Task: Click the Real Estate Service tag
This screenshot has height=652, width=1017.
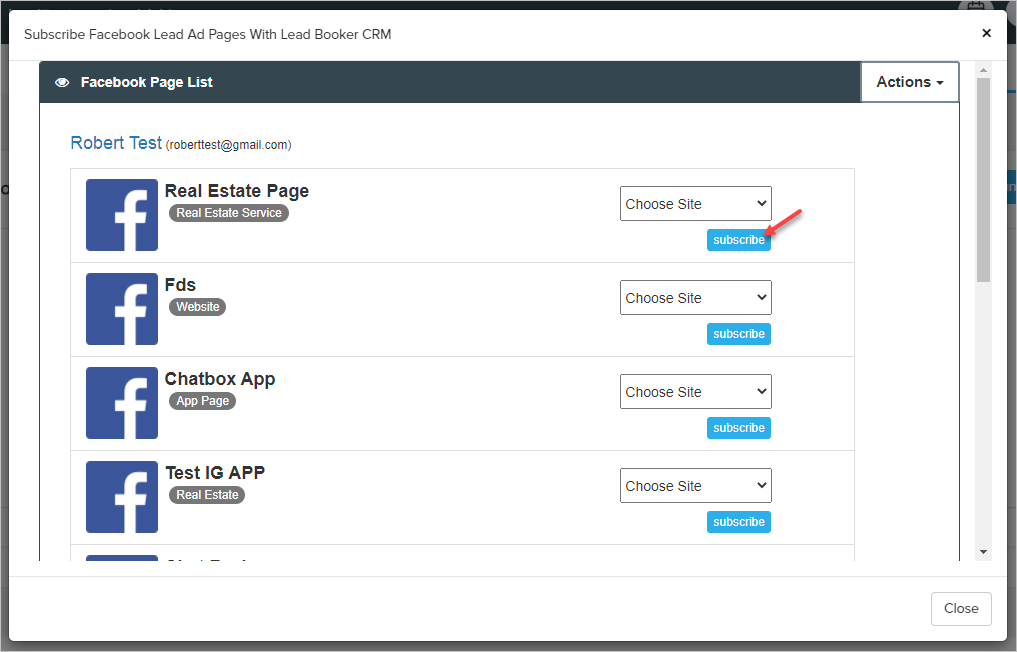Action: click(229, 213)
